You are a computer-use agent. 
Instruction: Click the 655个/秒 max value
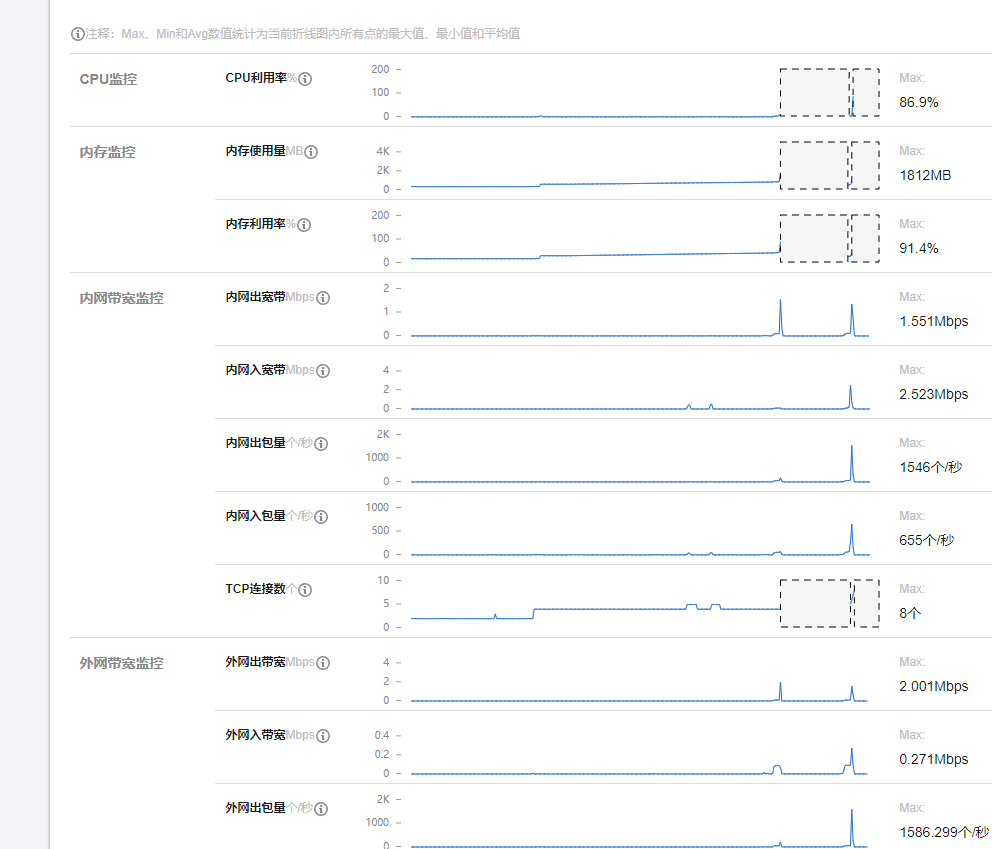click(x=927, y=540)
